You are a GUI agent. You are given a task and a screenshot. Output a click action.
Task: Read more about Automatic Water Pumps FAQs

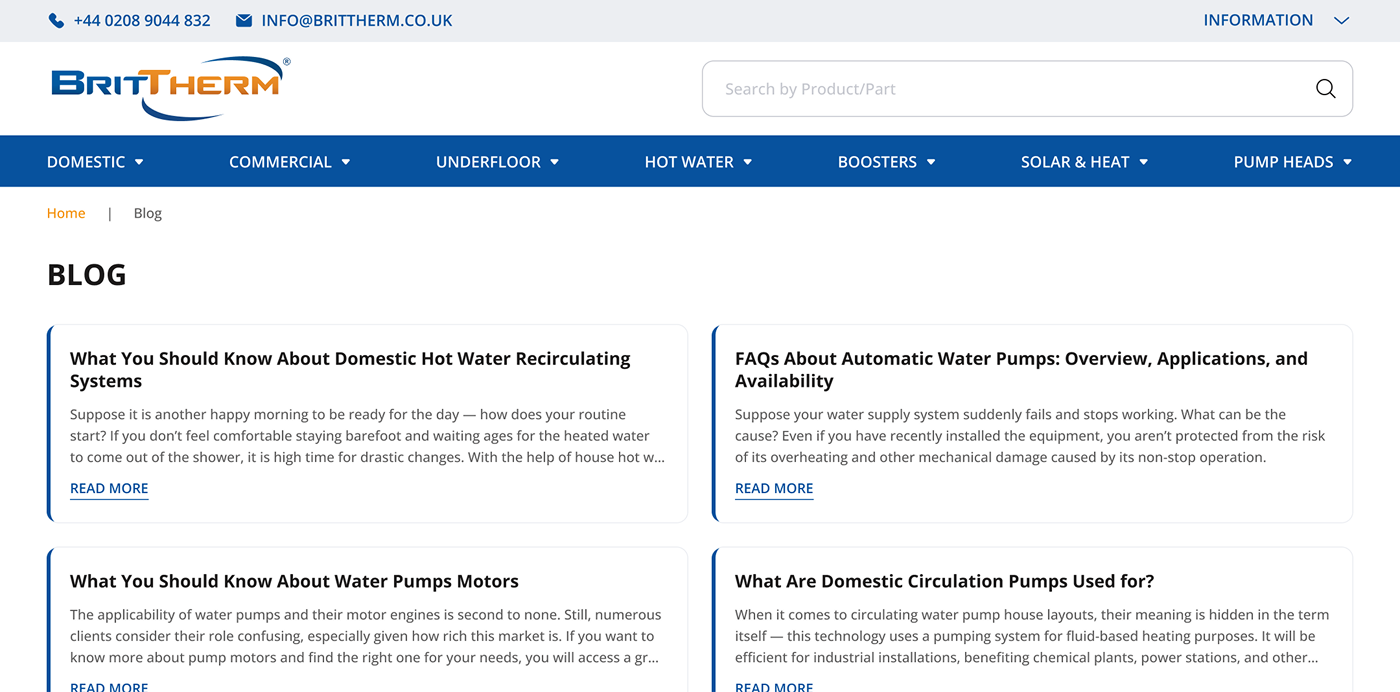pos(774,488)
